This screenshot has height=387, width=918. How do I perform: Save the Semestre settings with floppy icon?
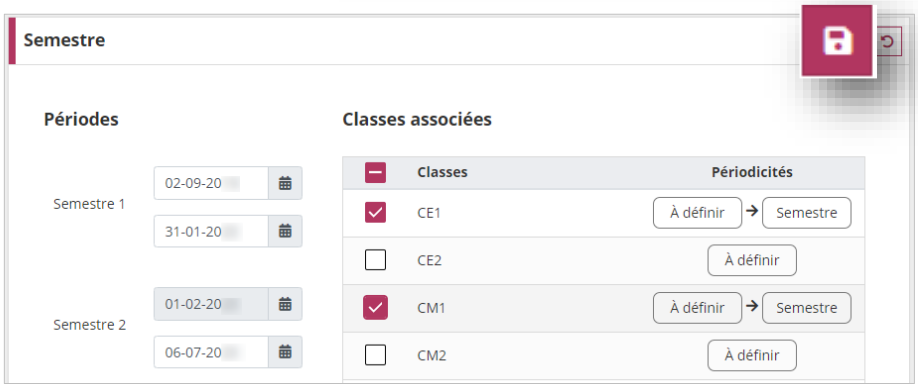click(837, 41)
